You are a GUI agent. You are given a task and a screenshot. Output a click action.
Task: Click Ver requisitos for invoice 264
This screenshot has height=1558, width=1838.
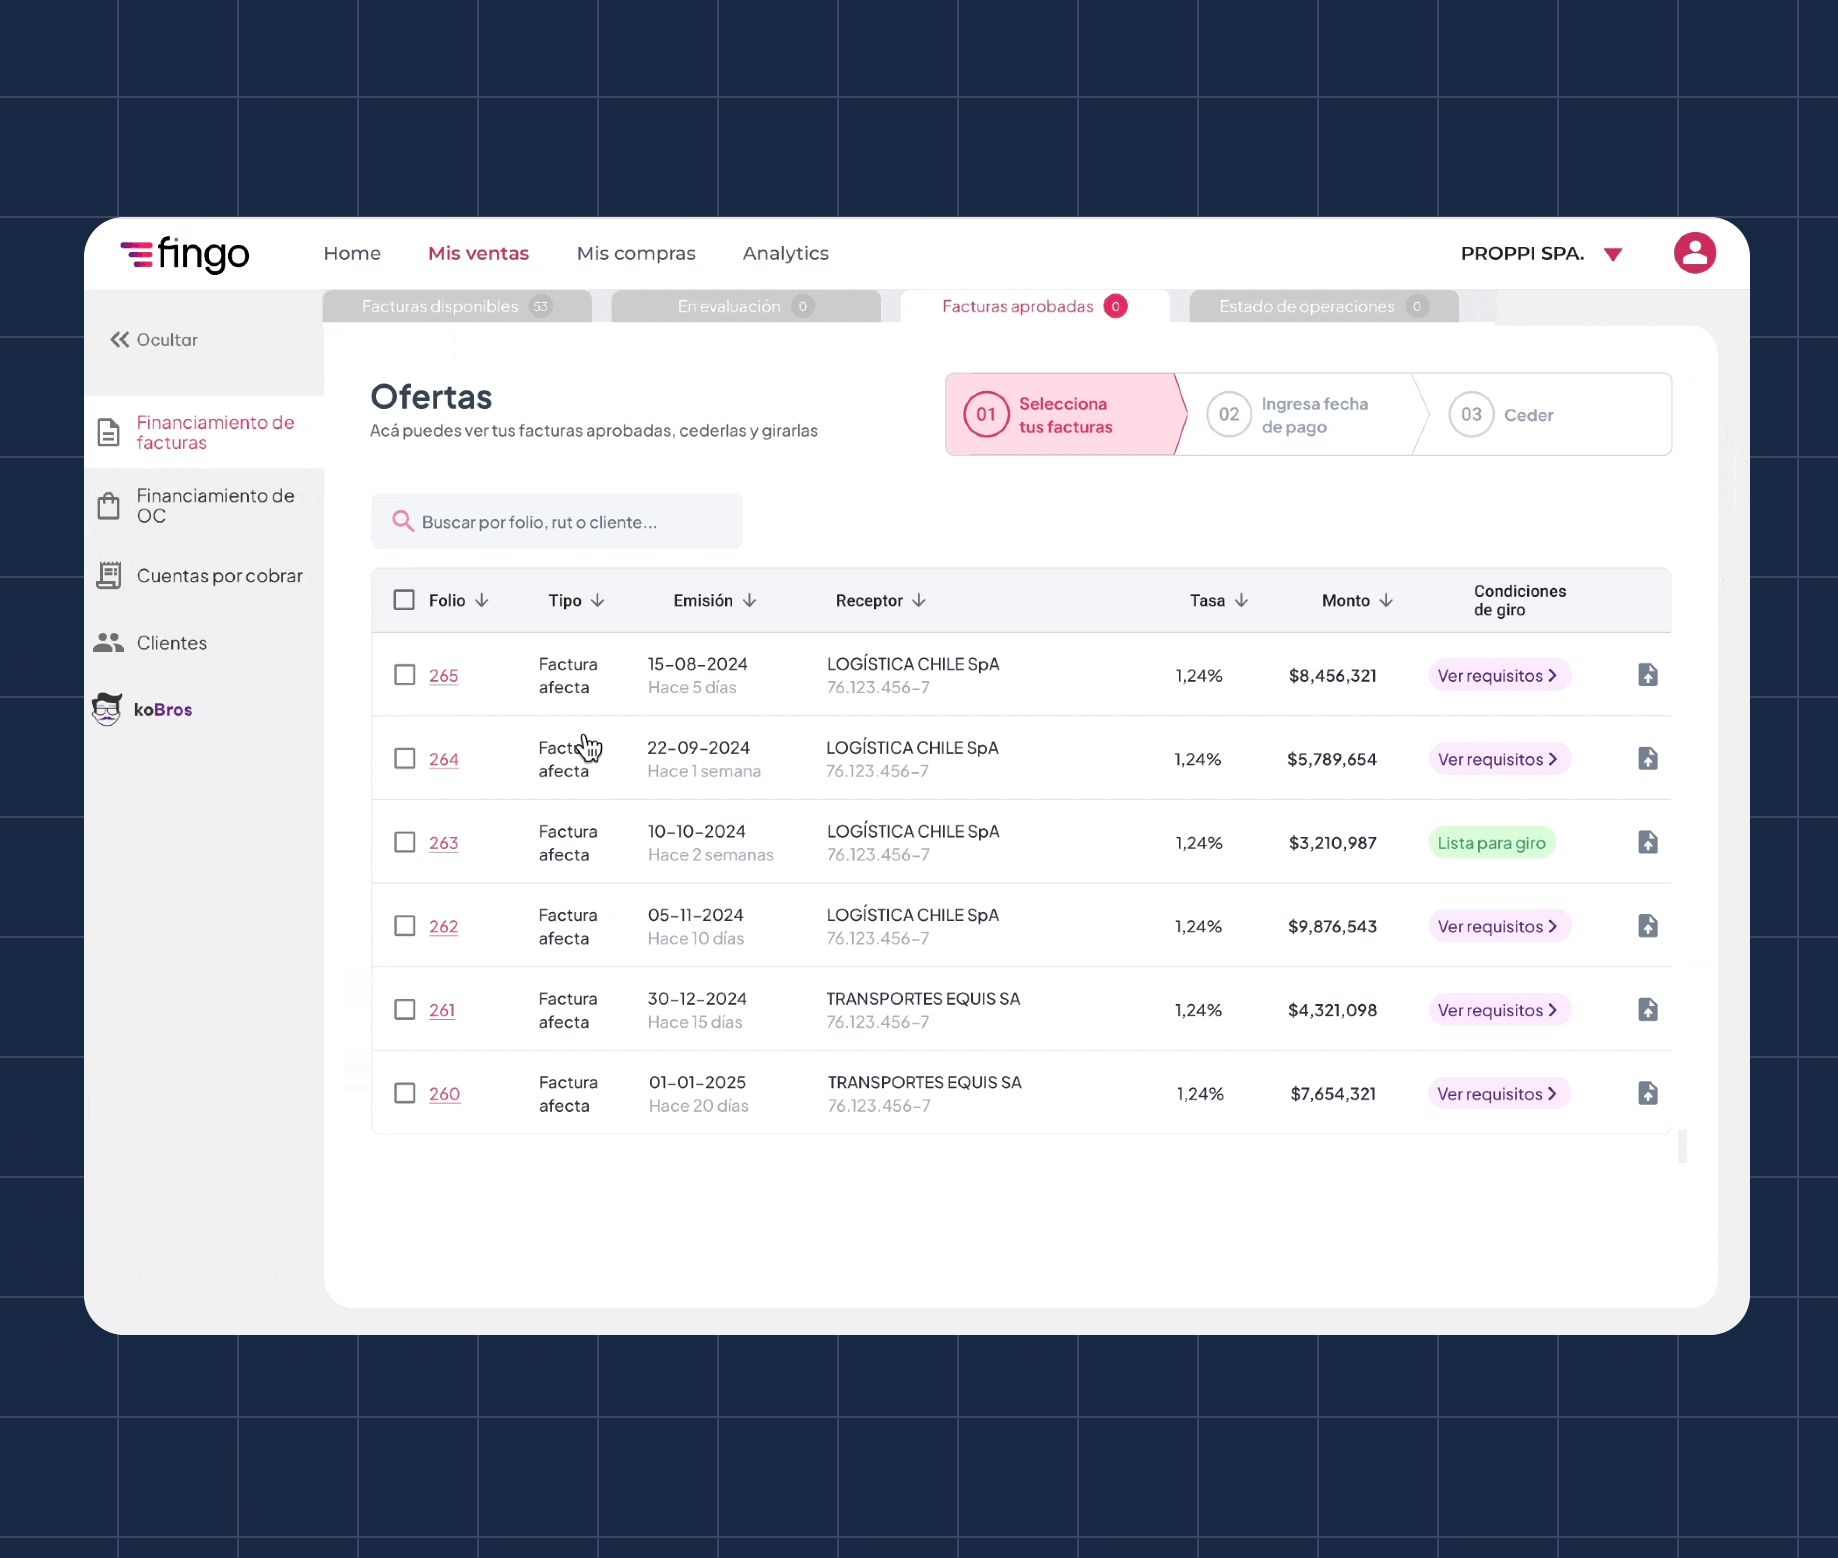click(x=1497, y=759)
